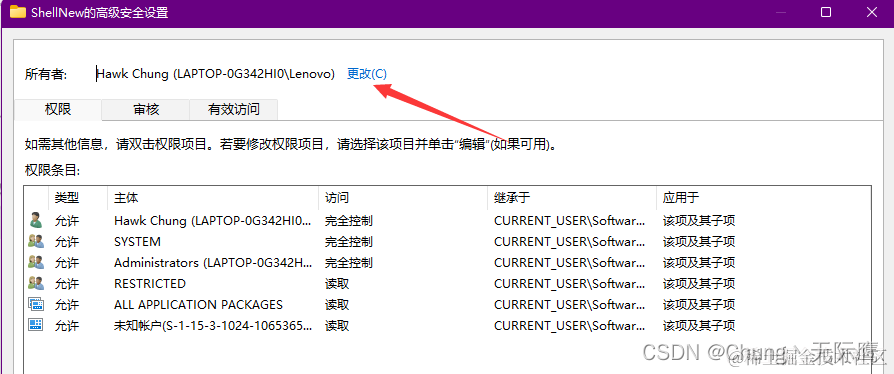Click the ALL APPLICATION PACKAGES icon
Viewport: 894px width, 374px height.
[36, 304]
